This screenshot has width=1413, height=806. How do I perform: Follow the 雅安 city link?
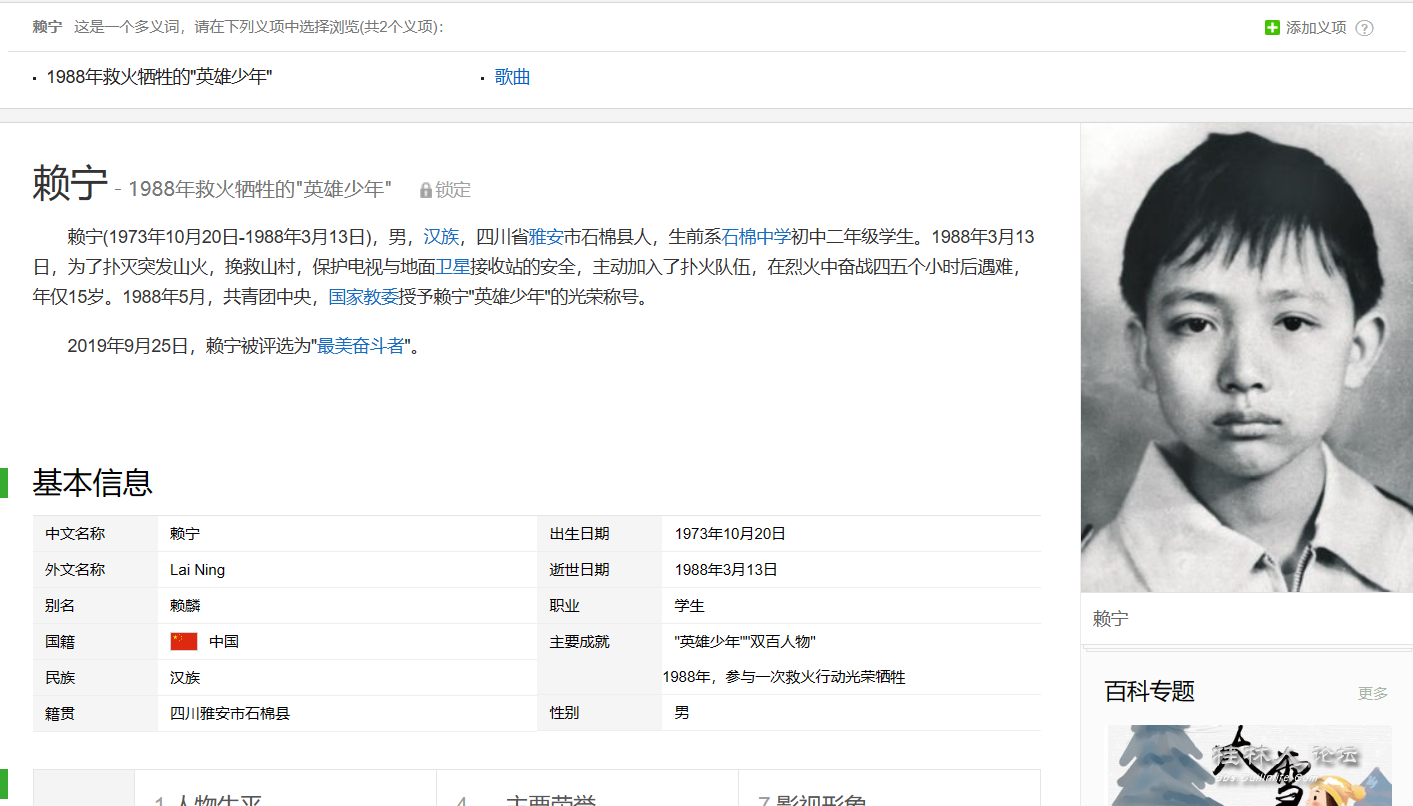click(x=546, y=237)
